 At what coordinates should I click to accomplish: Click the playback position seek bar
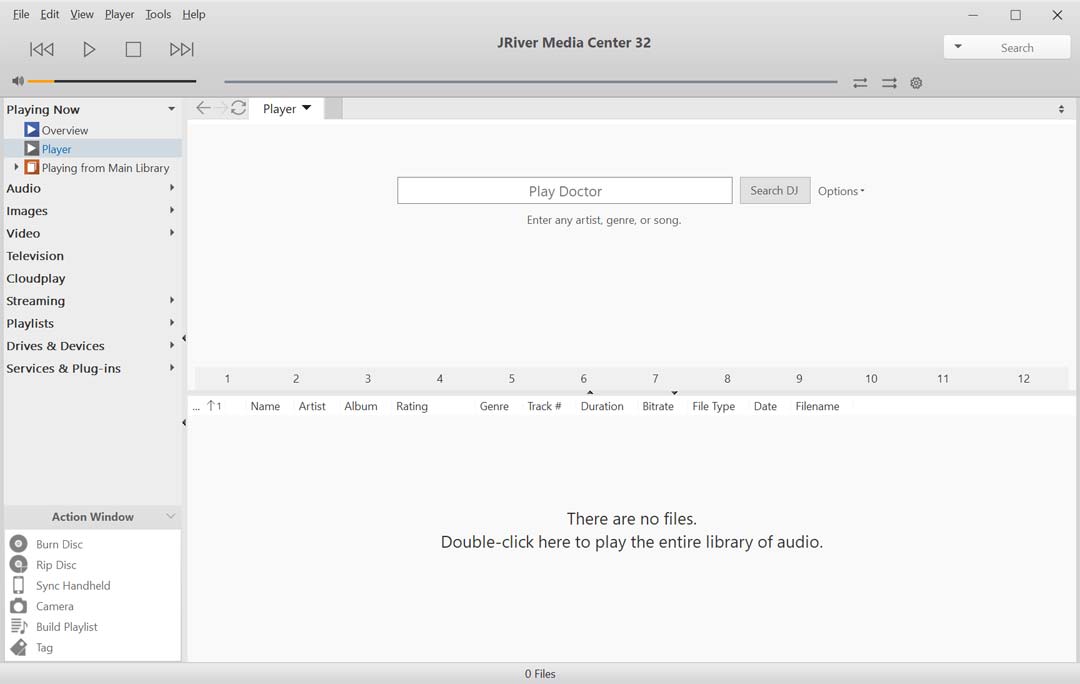[x=530, y=82]
